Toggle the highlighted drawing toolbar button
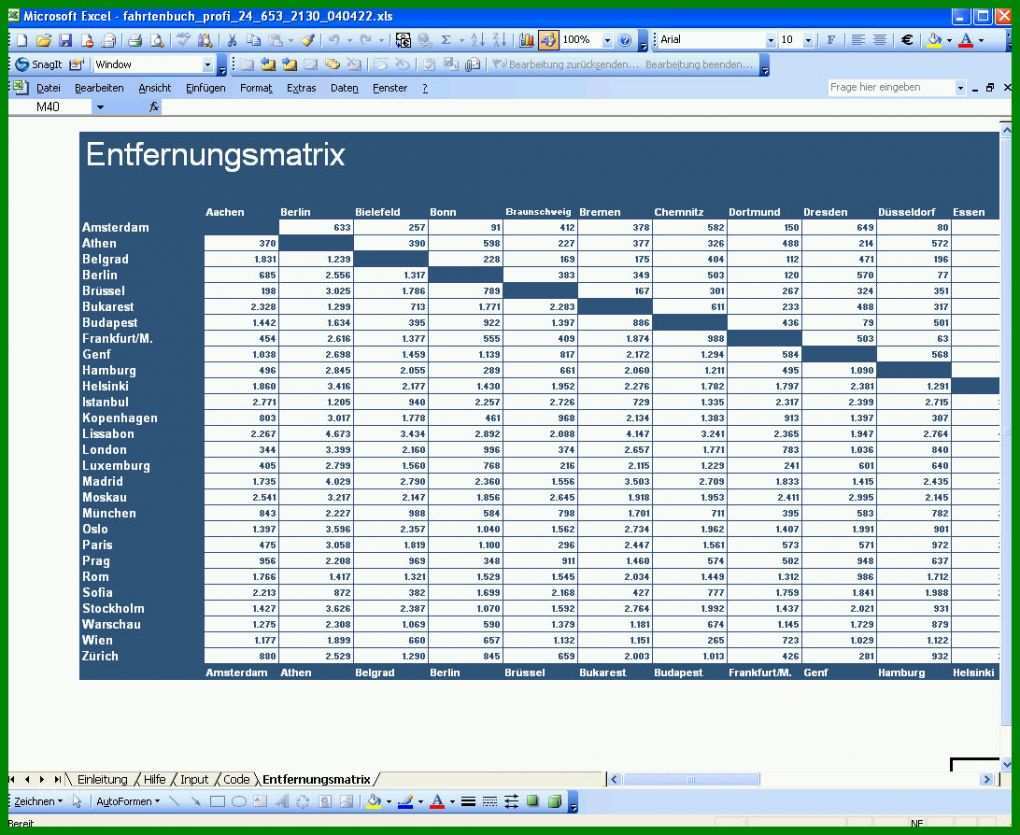 (x=548, y=40)
